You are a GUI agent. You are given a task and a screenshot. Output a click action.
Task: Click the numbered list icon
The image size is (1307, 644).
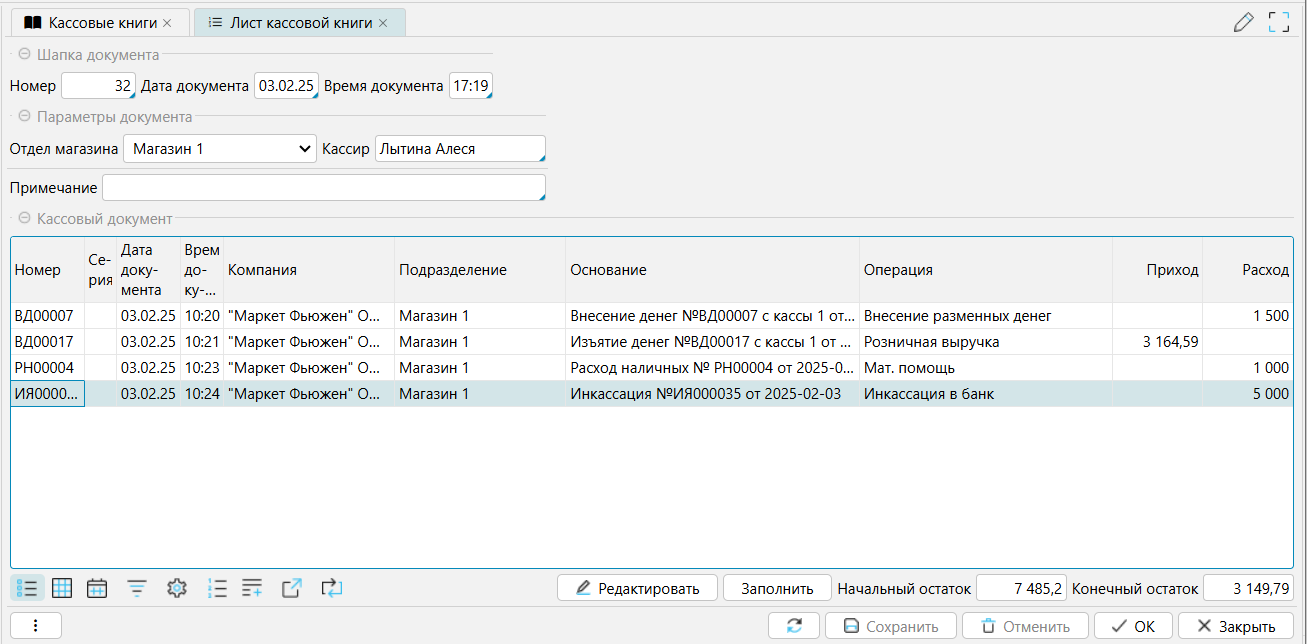(216, 588)
